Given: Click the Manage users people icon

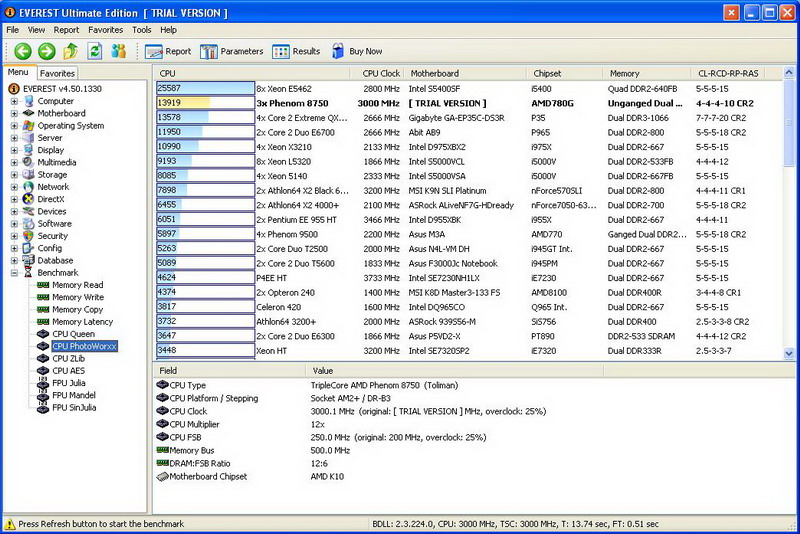Looking at the screenshot, I should [119, 51].
